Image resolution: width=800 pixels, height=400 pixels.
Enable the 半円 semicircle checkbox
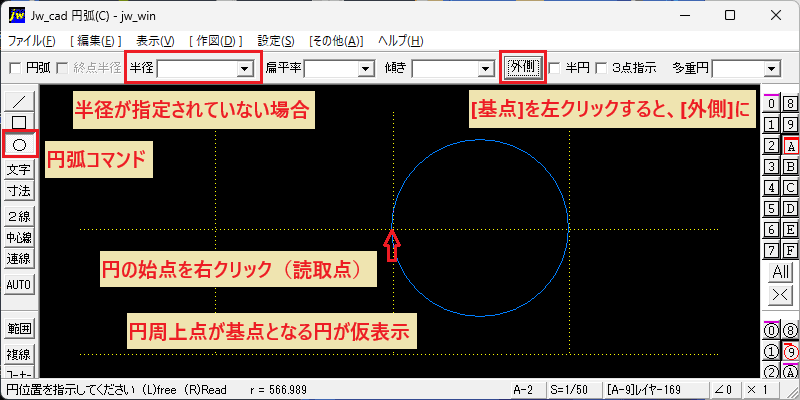coord(555,68)
